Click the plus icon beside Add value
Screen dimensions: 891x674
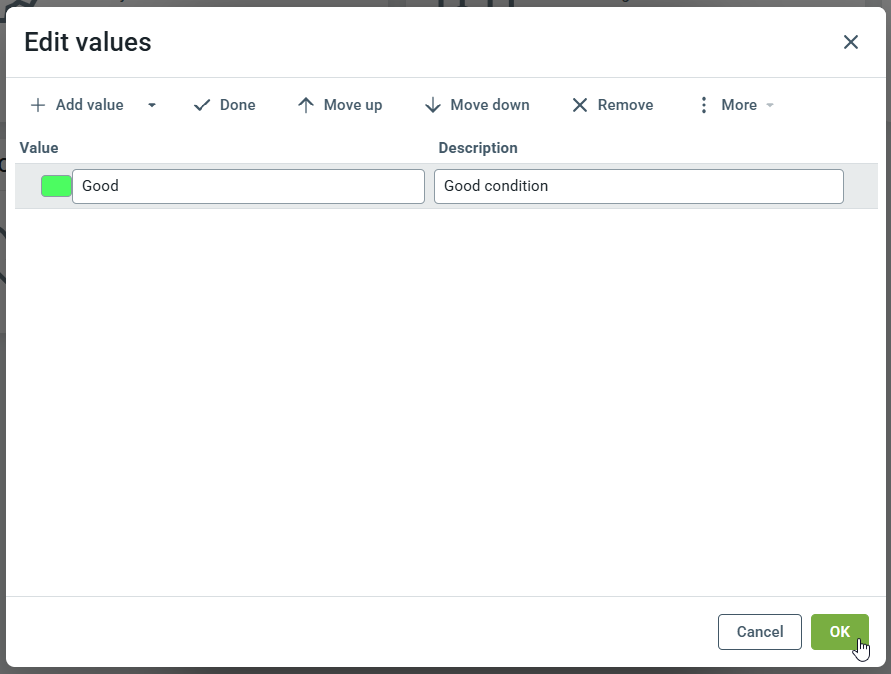pyautogui.click(x=38, y=105)
